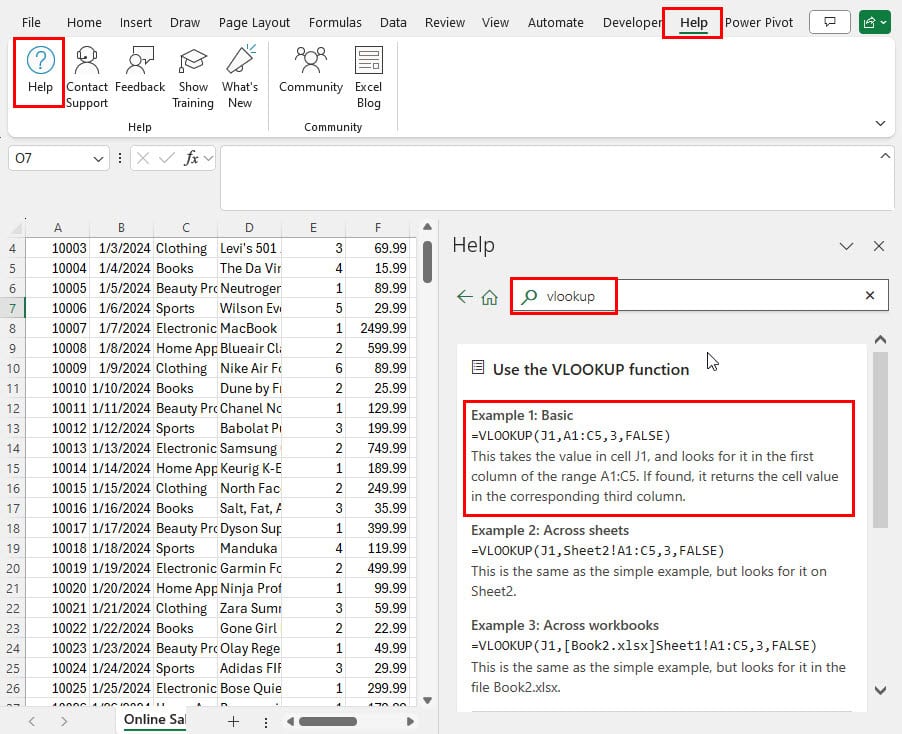This screenshot has width=902, height=734.
Task: Click the Help pane vertical scrollbar thumb
Action: click(880, 440)
